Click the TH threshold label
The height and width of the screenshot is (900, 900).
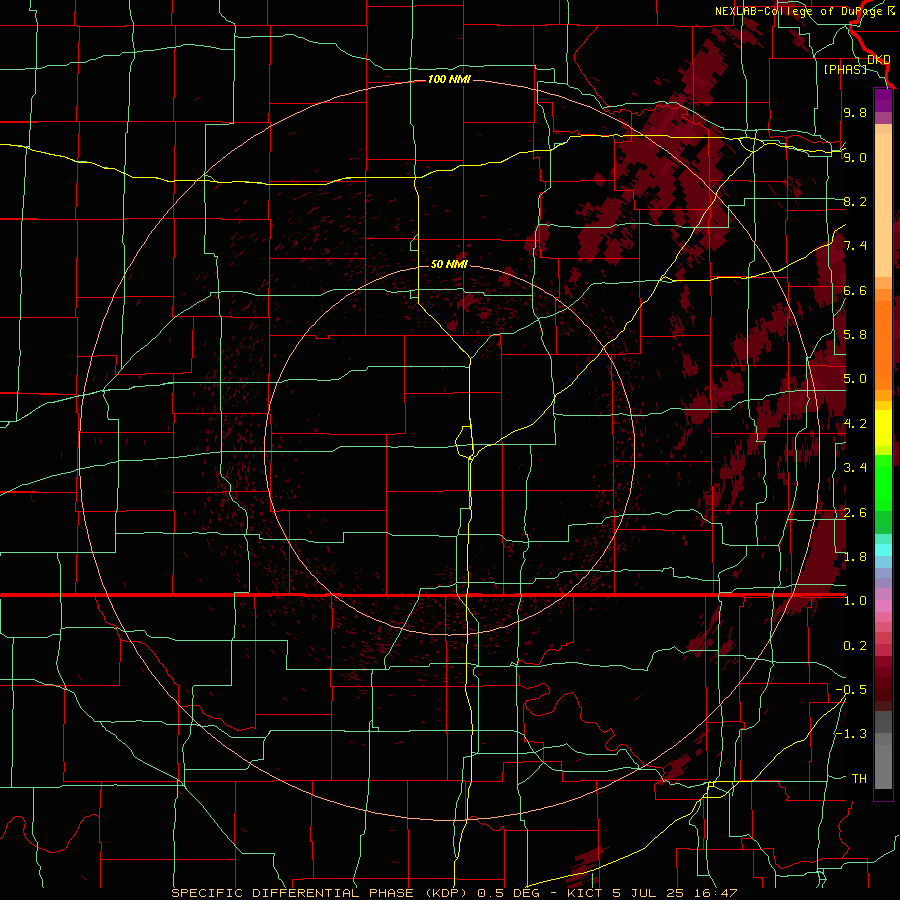tap(859, 779)
